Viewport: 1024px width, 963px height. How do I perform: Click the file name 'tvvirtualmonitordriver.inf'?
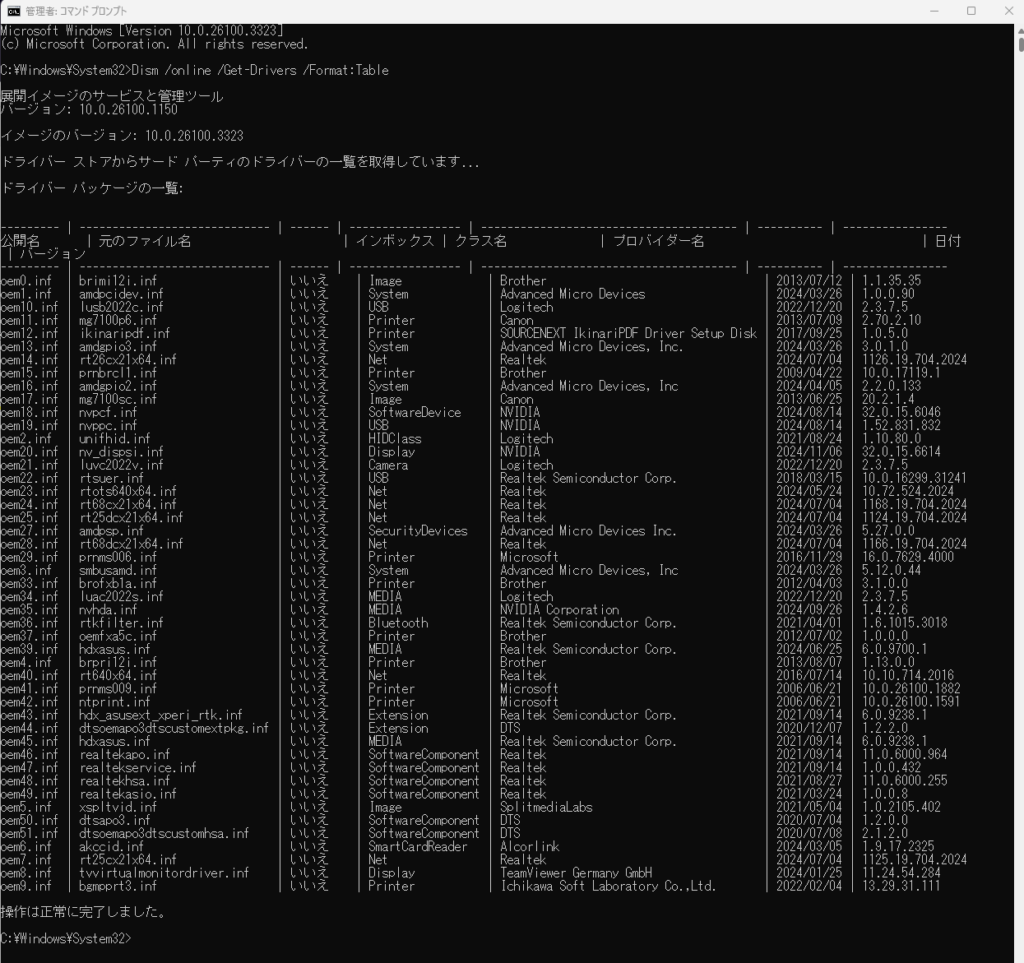tap(164, 873)
